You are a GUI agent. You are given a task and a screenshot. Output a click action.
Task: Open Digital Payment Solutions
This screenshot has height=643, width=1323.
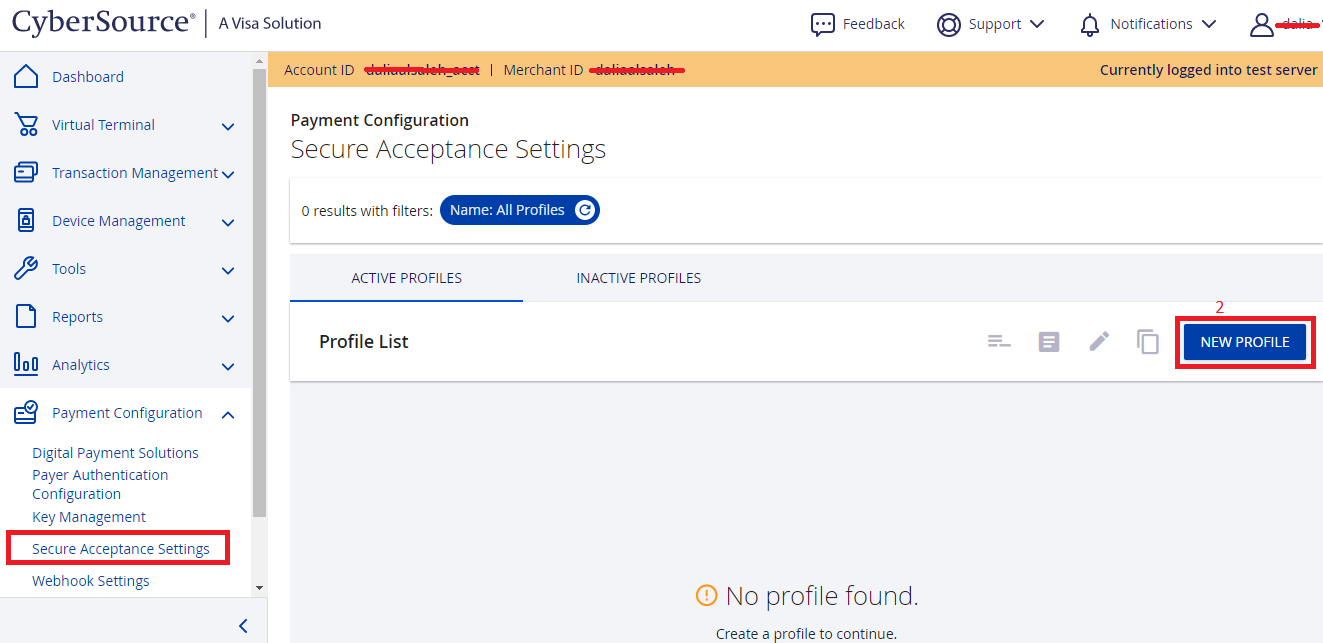115,453
